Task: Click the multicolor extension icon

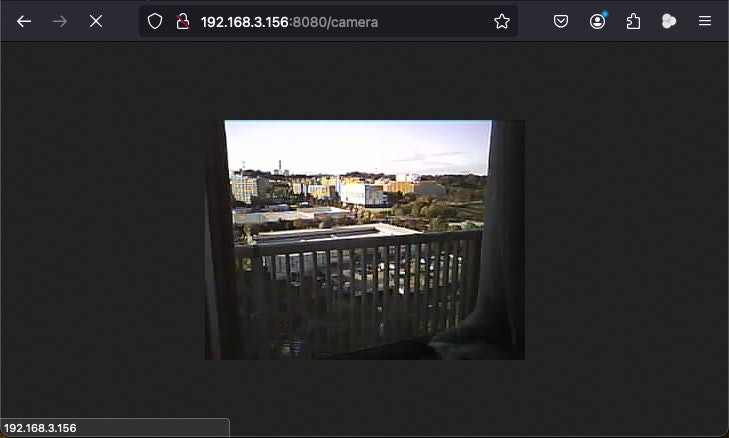Action: tap(669, 21)
